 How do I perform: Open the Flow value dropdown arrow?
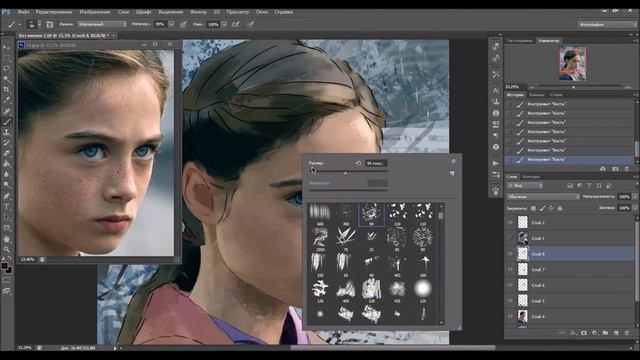(224, 24)
